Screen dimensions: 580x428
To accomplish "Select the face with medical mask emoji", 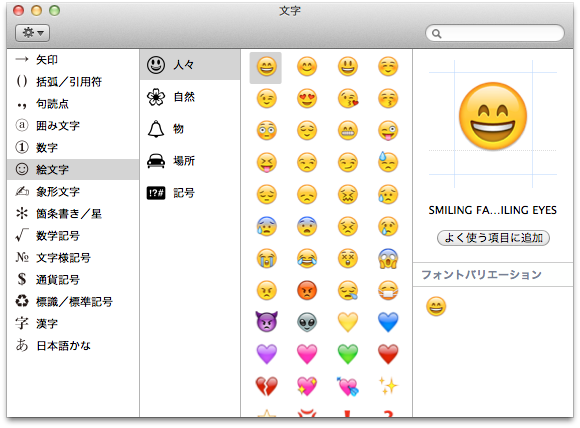I will (388, 290).
